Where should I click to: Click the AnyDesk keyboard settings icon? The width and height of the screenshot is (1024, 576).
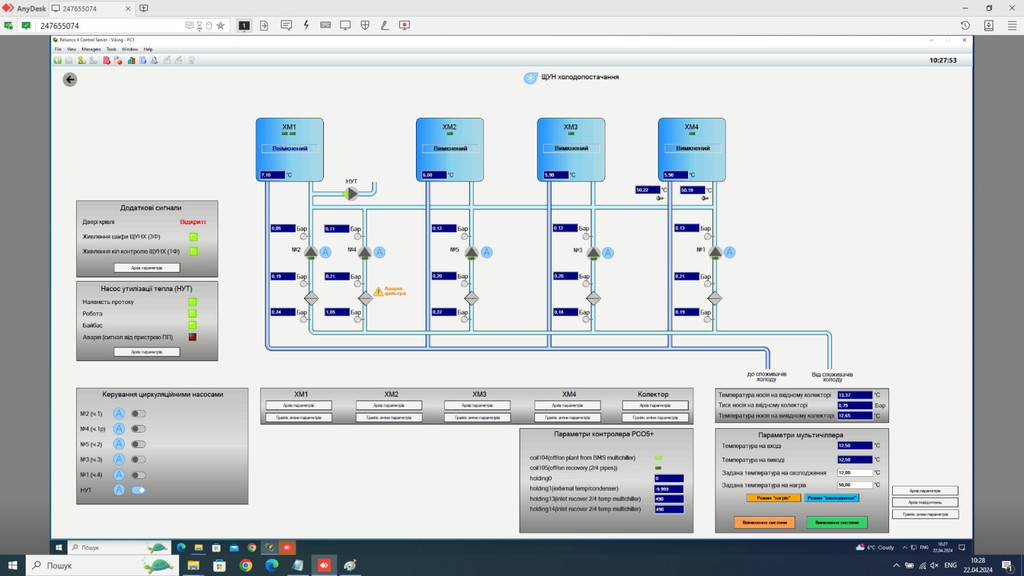click(325, 25)
